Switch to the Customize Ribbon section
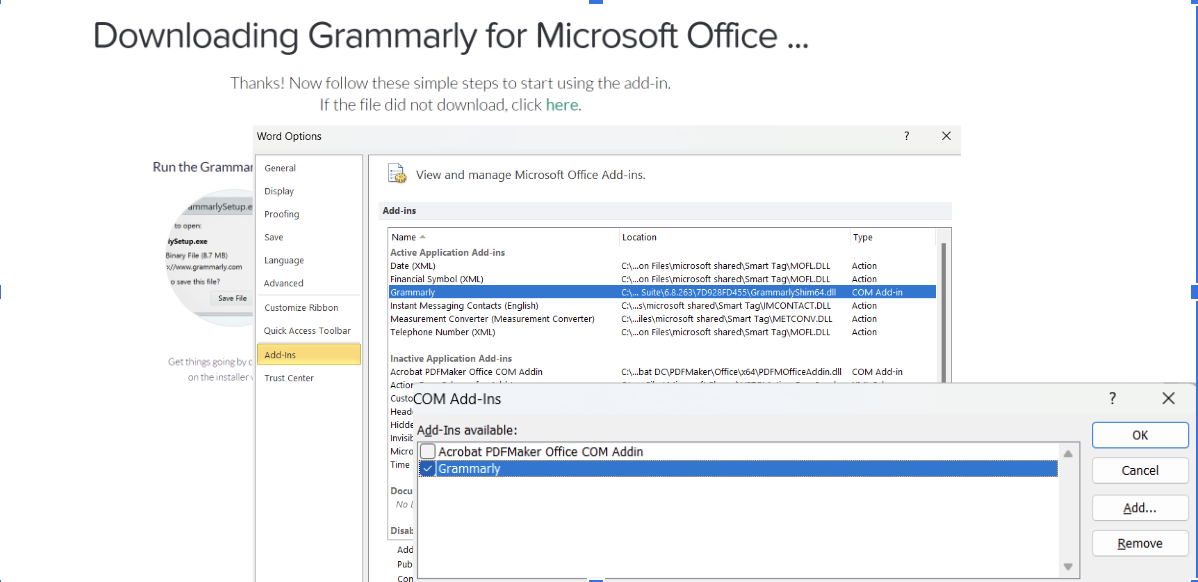Image resolution: width=1198 pixels, height=582 pixels. click(x=301, y=307)
